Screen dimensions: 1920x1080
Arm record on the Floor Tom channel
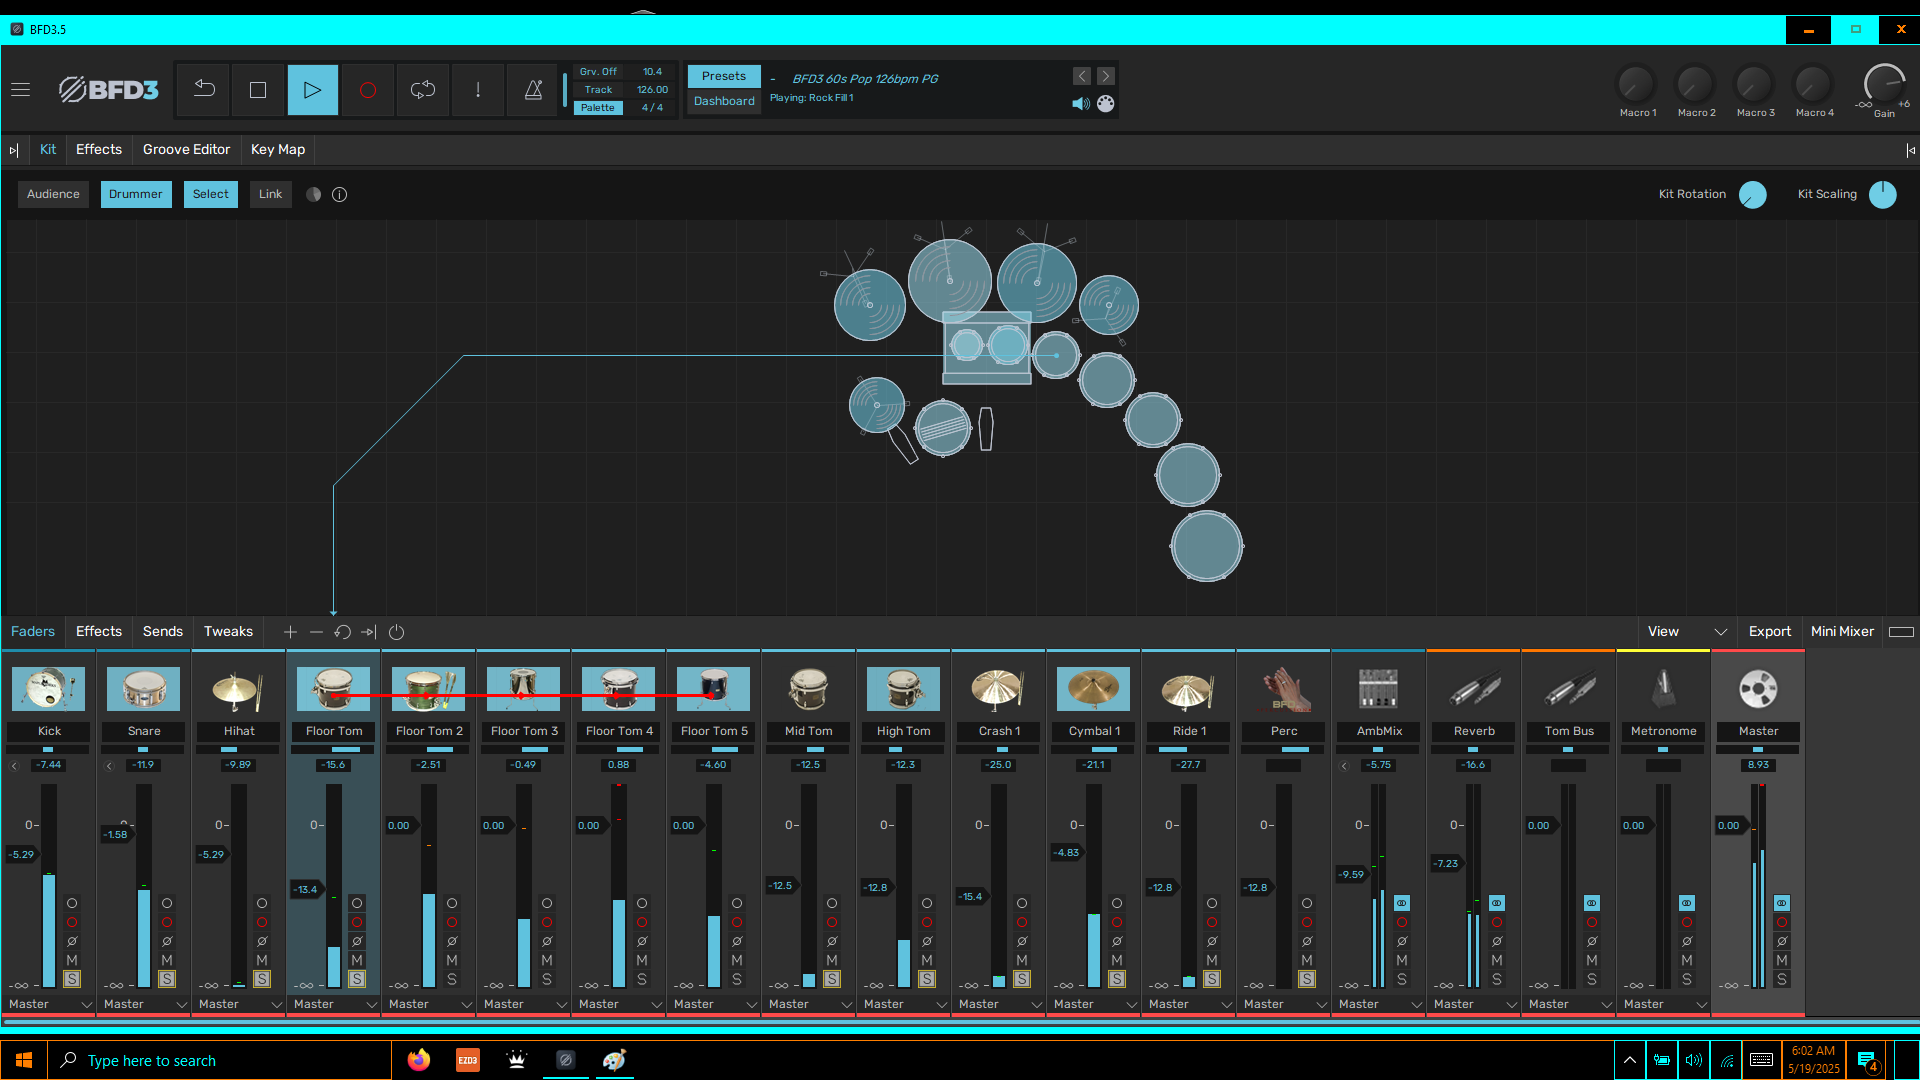point(357,922)
